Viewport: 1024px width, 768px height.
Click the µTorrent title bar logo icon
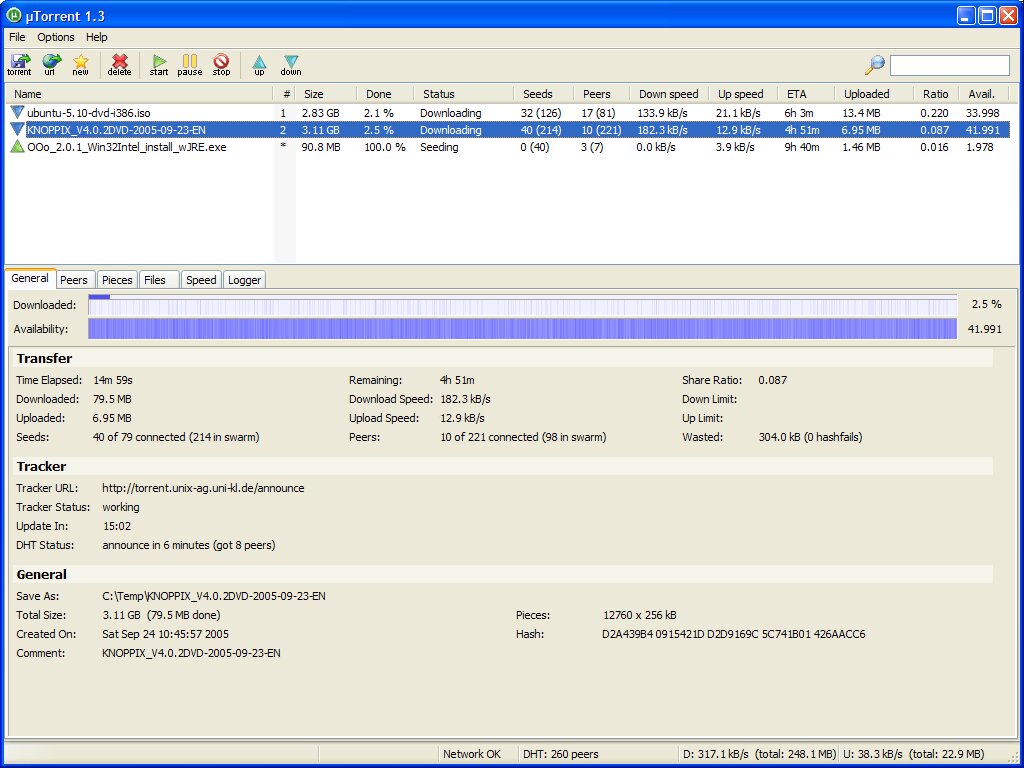(x=13, y=15)
